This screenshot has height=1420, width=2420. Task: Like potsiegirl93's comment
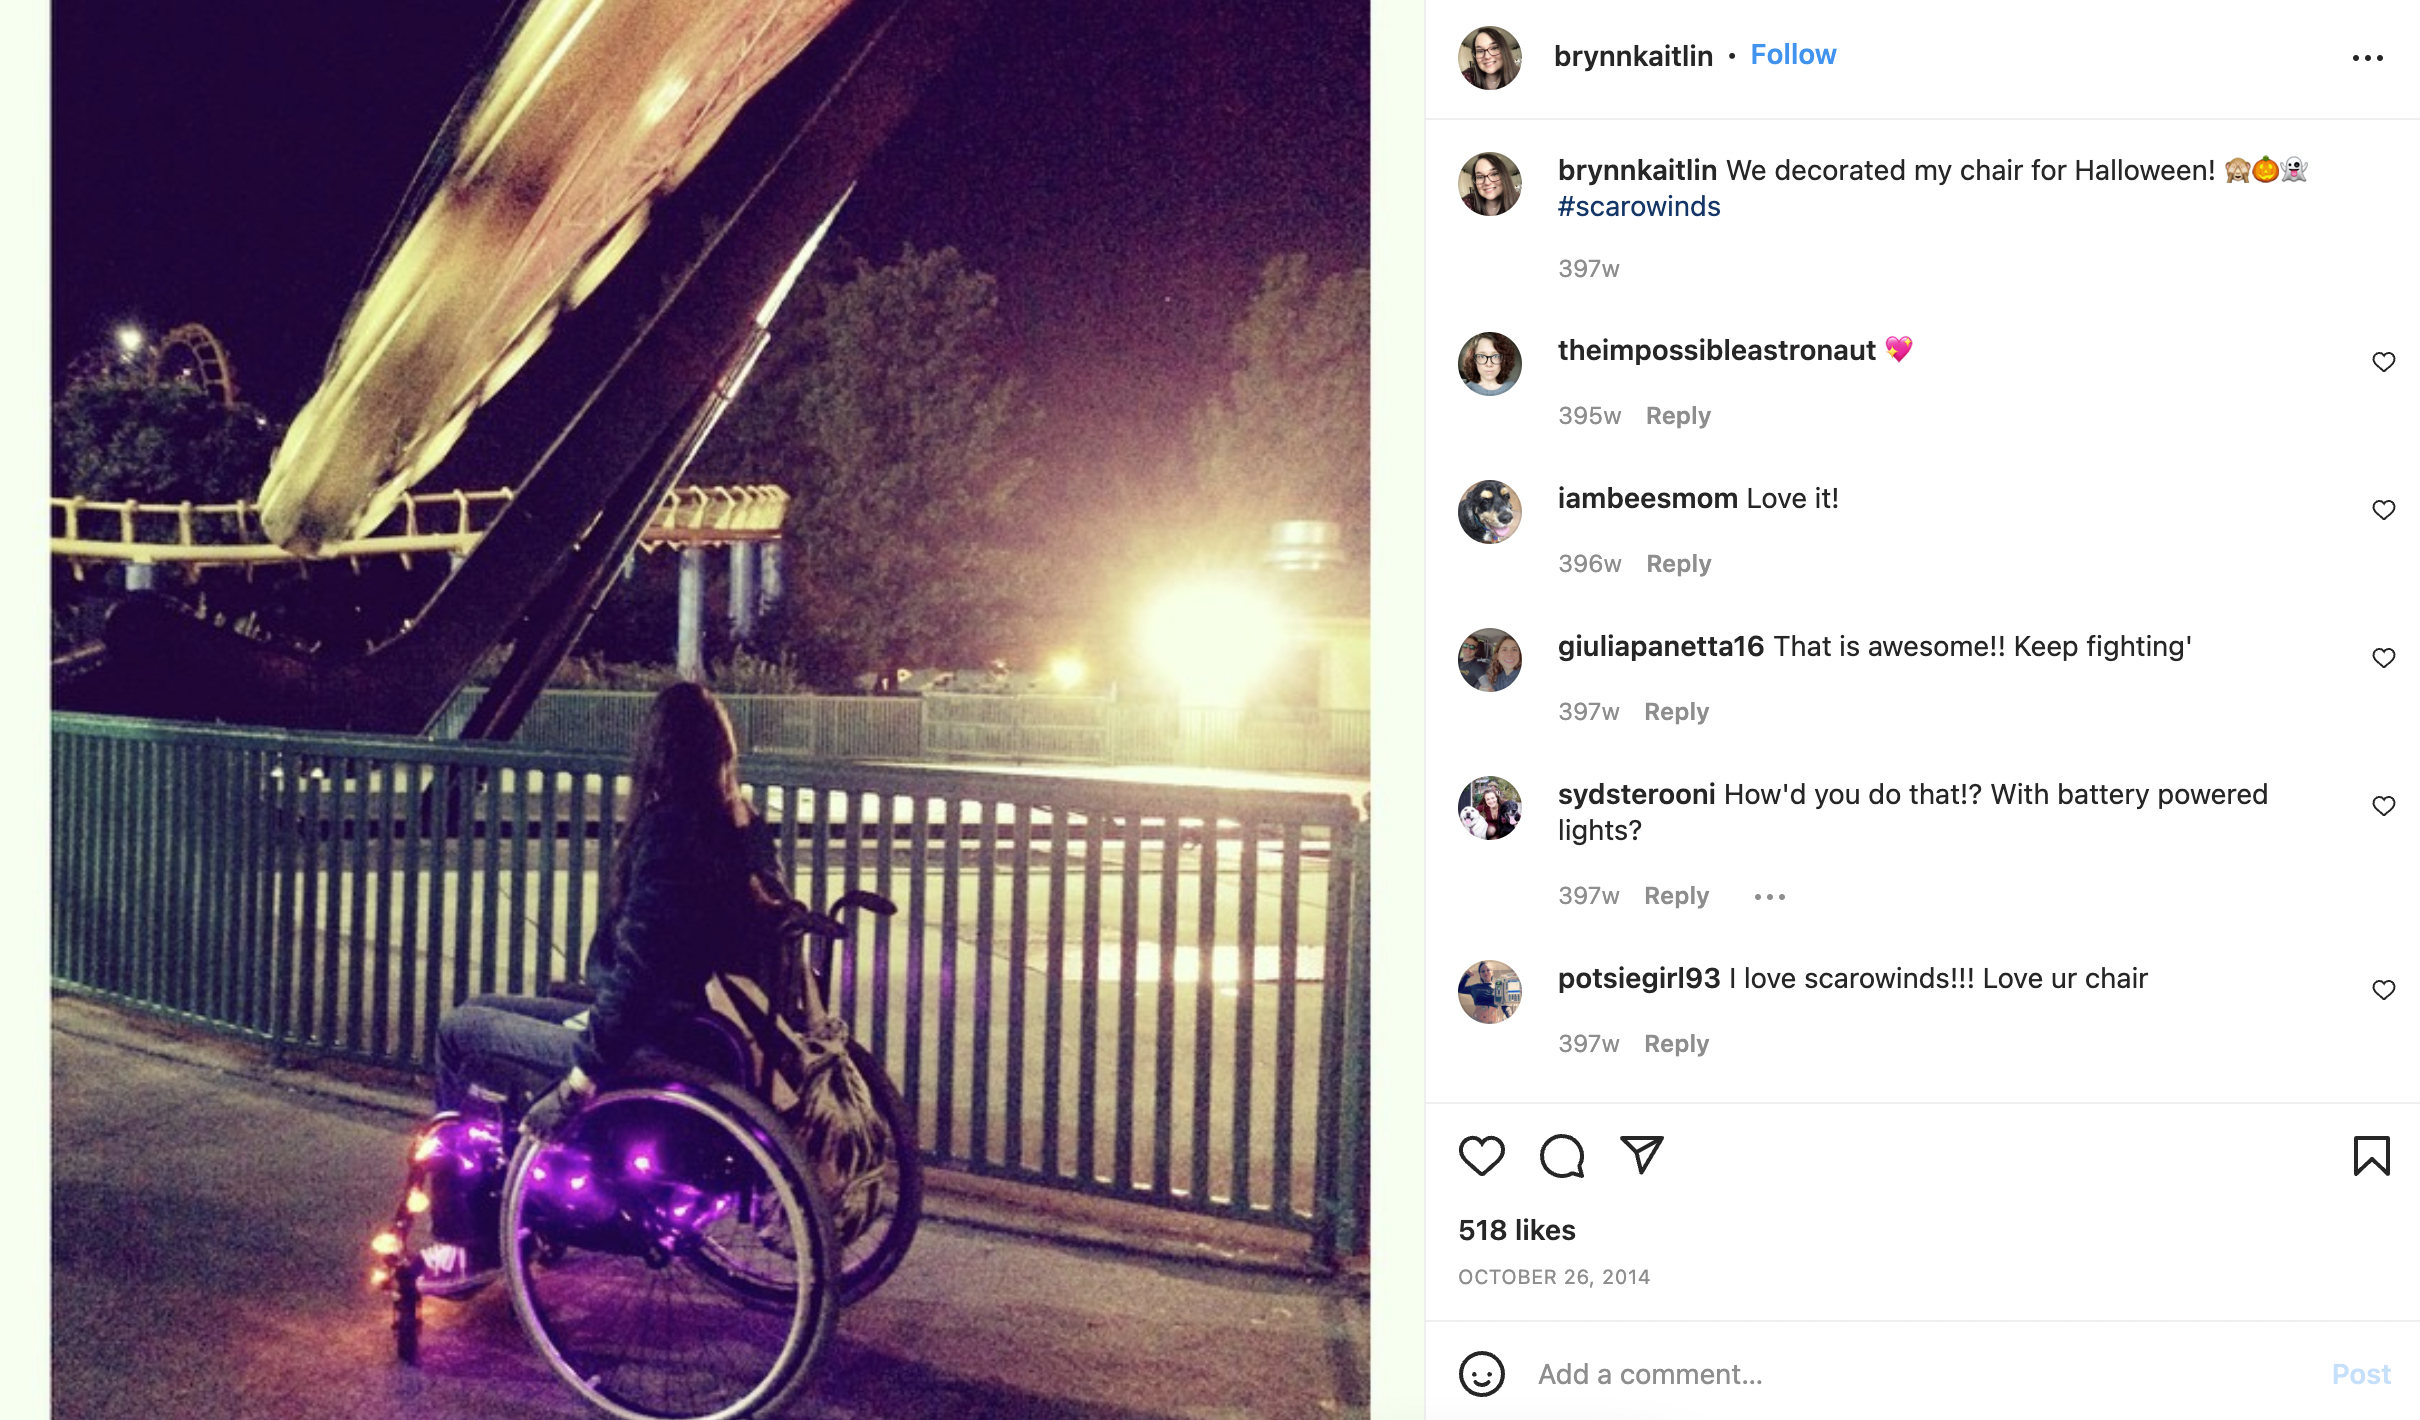click(x=2383, y=990)
